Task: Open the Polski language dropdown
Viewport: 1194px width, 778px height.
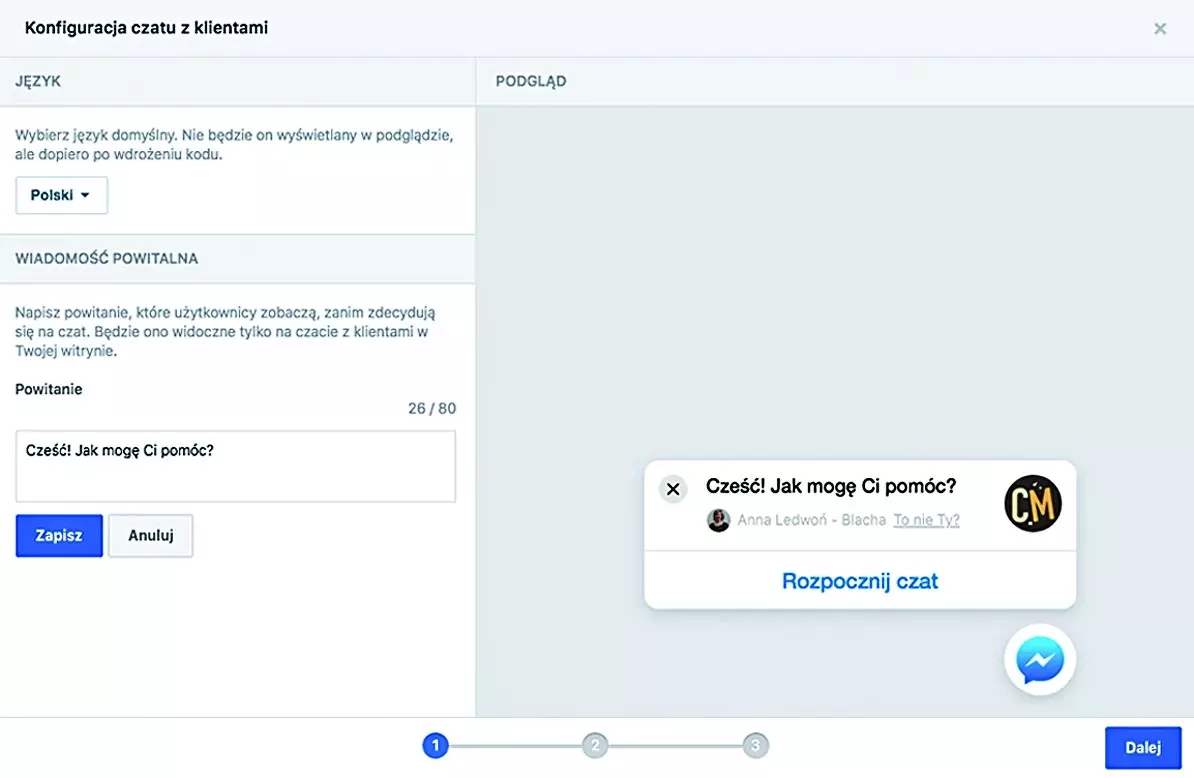Action: [x=61, y=196]
